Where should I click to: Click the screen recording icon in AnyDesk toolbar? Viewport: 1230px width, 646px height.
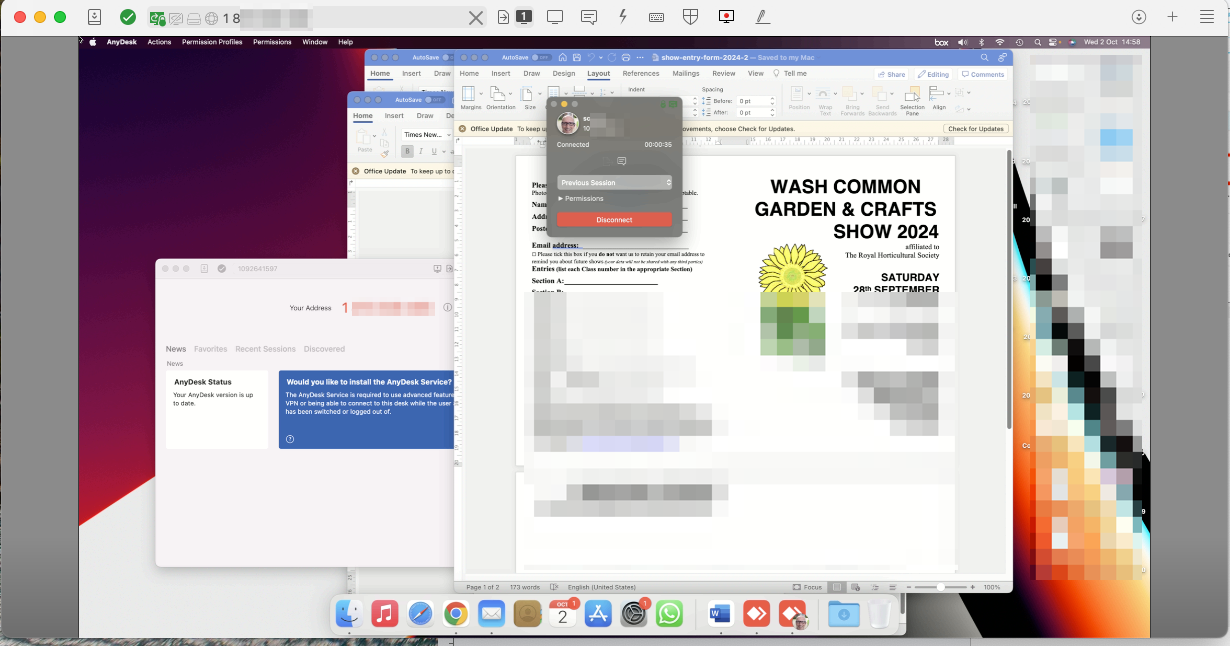point(727,17)
